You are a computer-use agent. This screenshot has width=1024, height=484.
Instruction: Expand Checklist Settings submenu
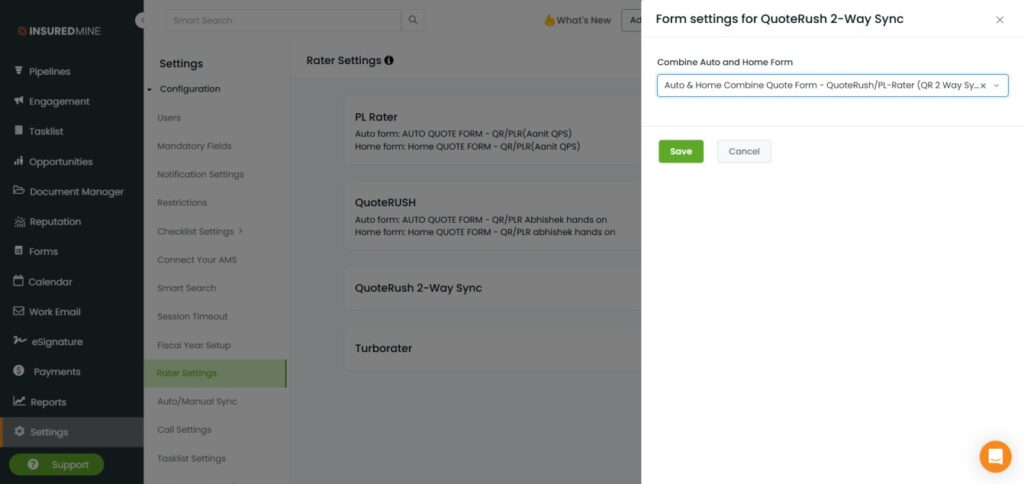[x=240, y=231]
